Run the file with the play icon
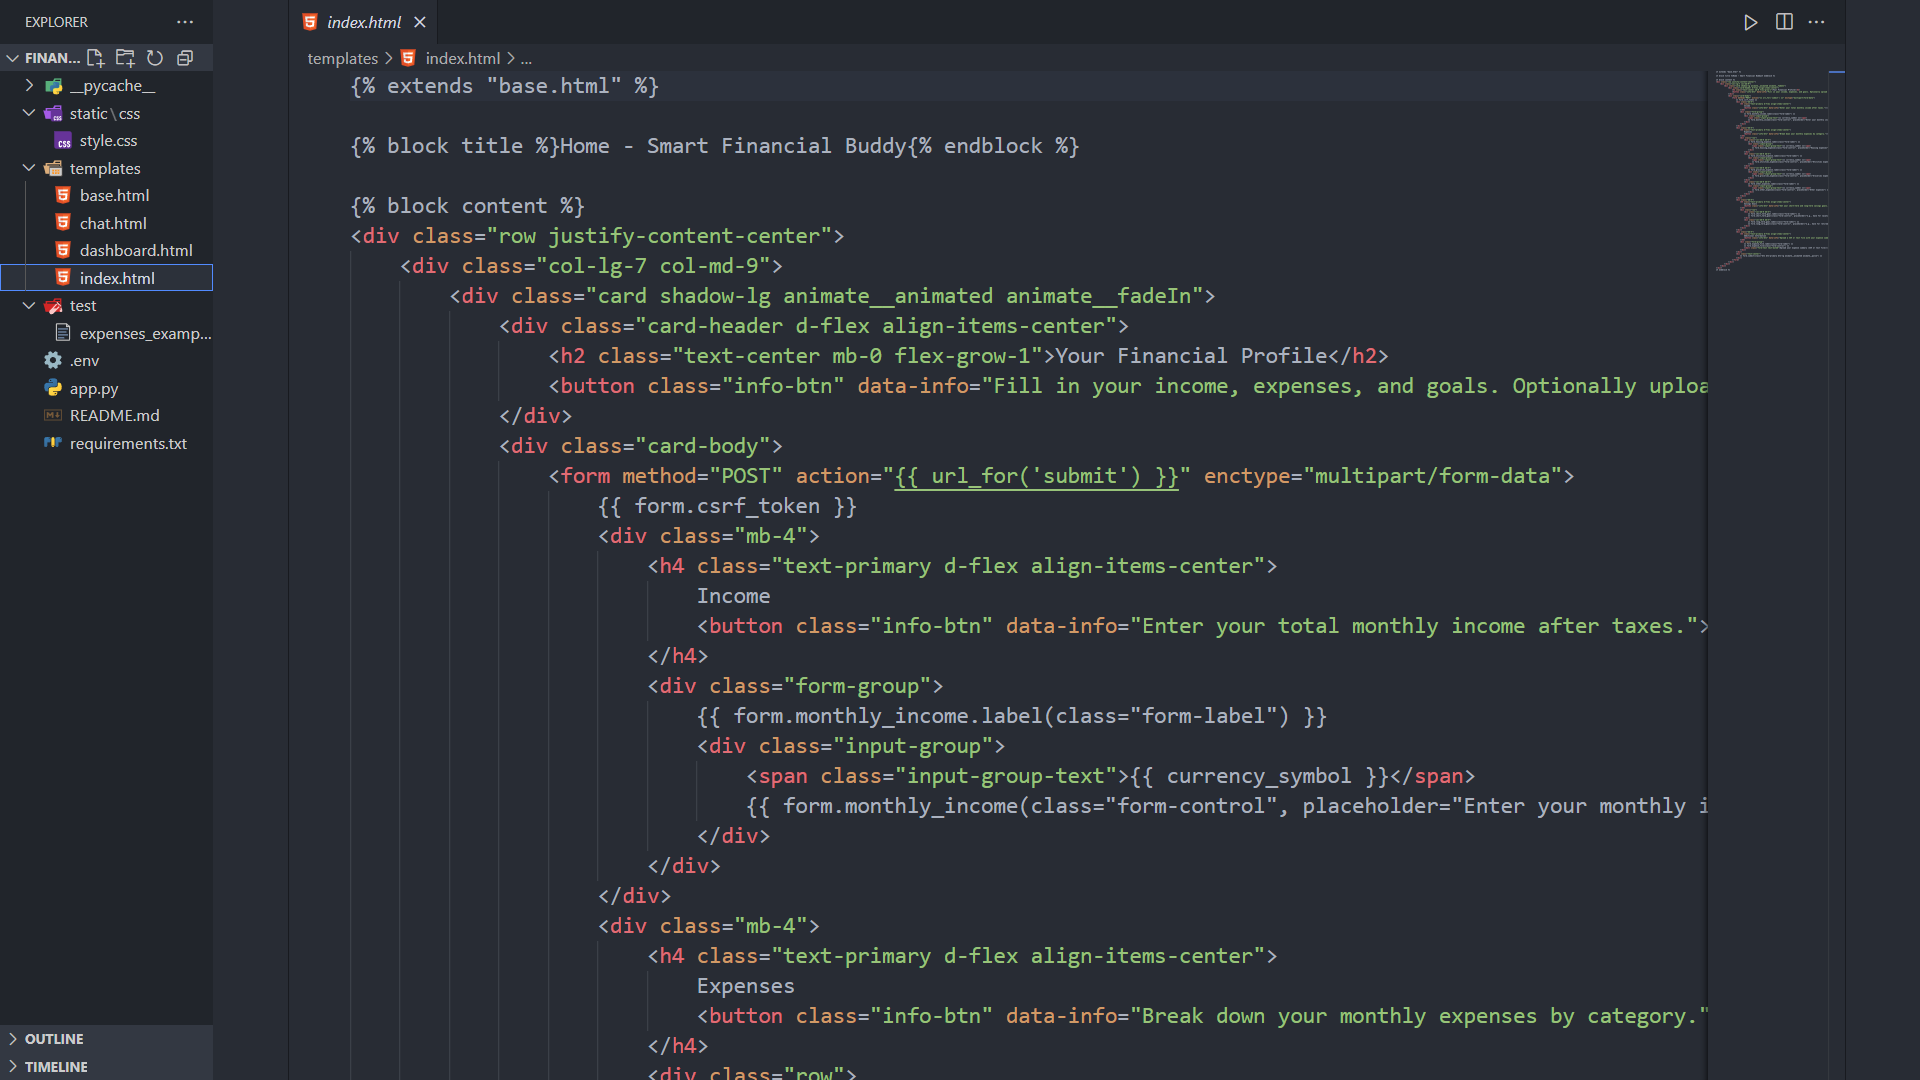Image resolution: width=1920 pixels, height=1080 pixels. [x=1750, y=22]
